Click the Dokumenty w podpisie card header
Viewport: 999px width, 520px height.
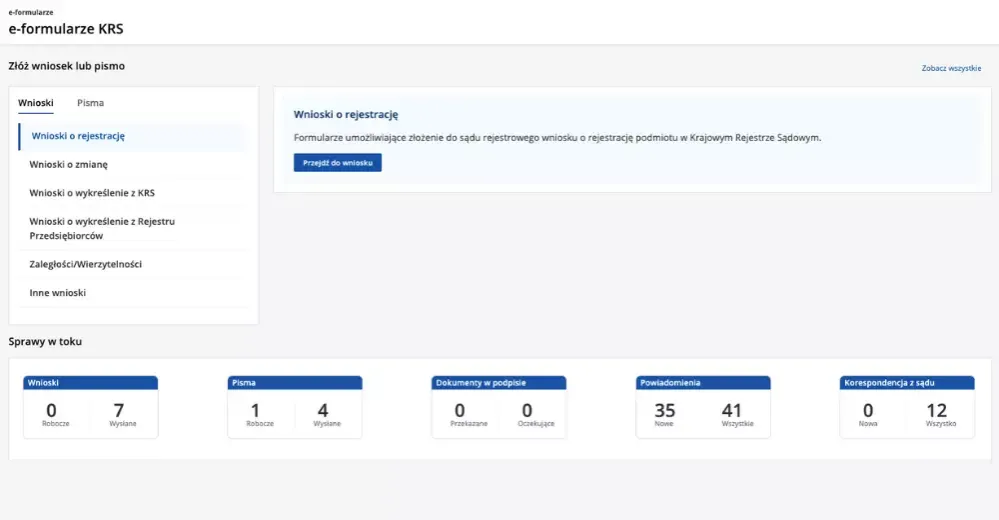pyautogui.click(x=499, y=382)
